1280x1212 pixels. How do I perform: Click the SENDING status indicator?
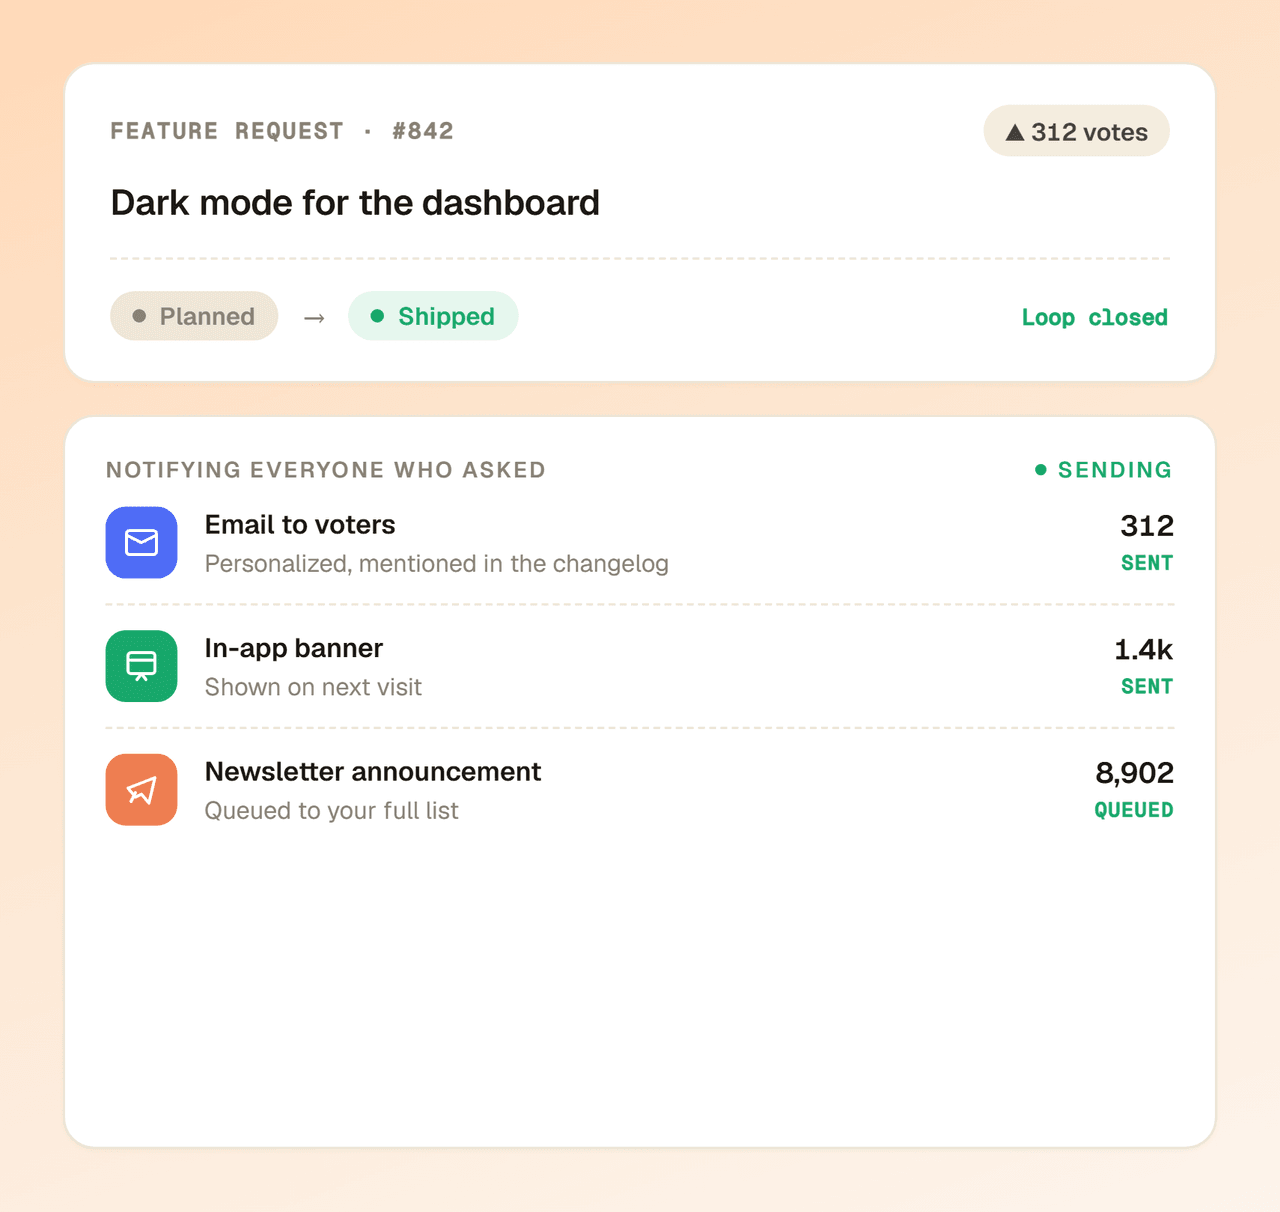point(1103,470)
